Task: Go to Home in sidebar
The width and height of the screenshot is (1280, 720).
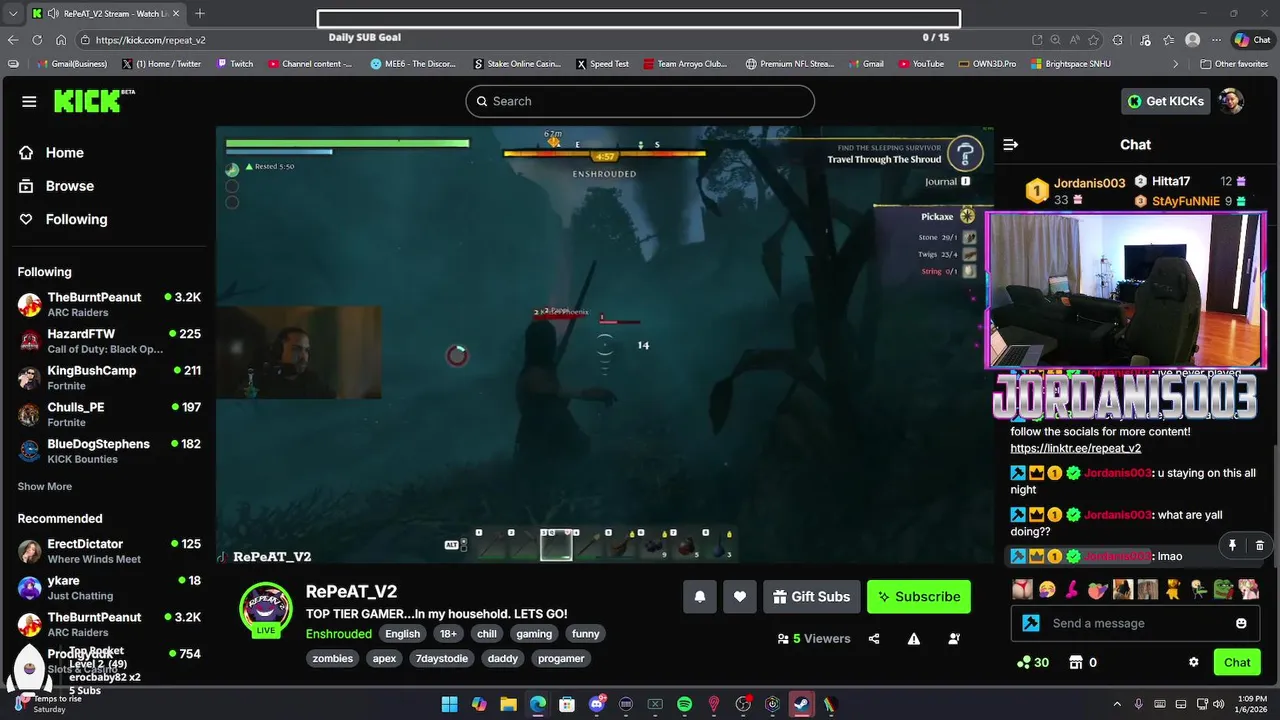Action: tap(64, 153)
